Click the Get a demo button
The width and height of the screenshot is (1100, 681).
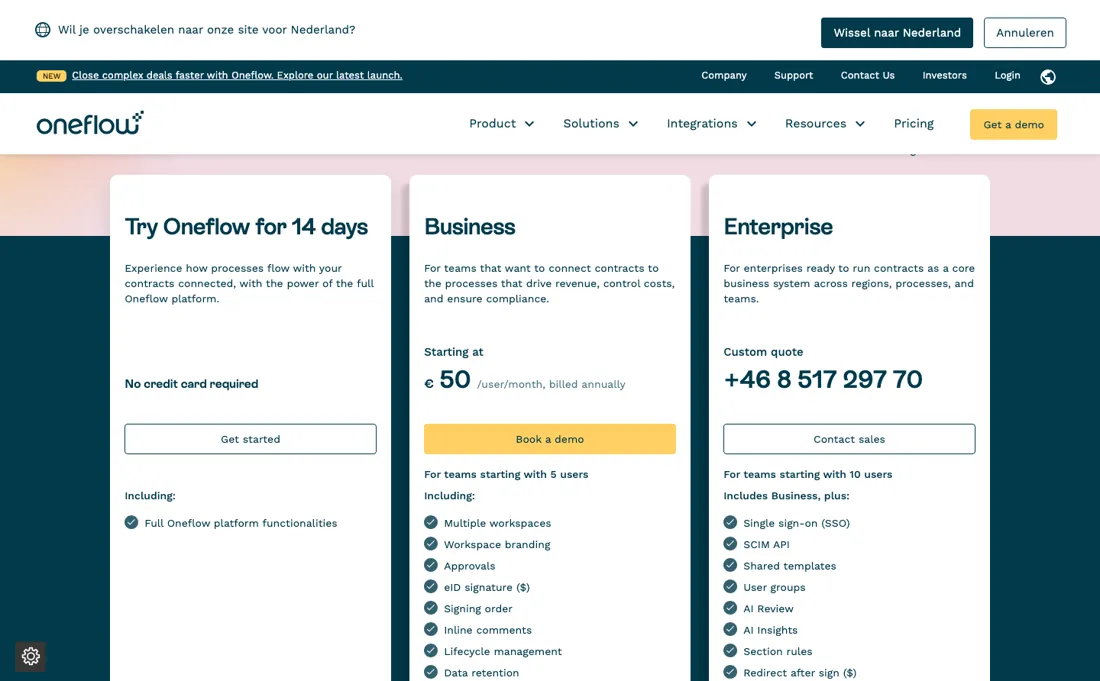pyautogui.click(x=1013, y=125)
